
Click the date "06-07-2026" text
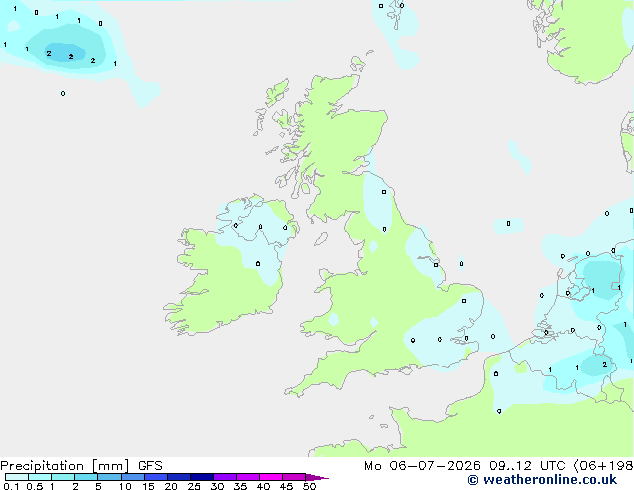435,466
